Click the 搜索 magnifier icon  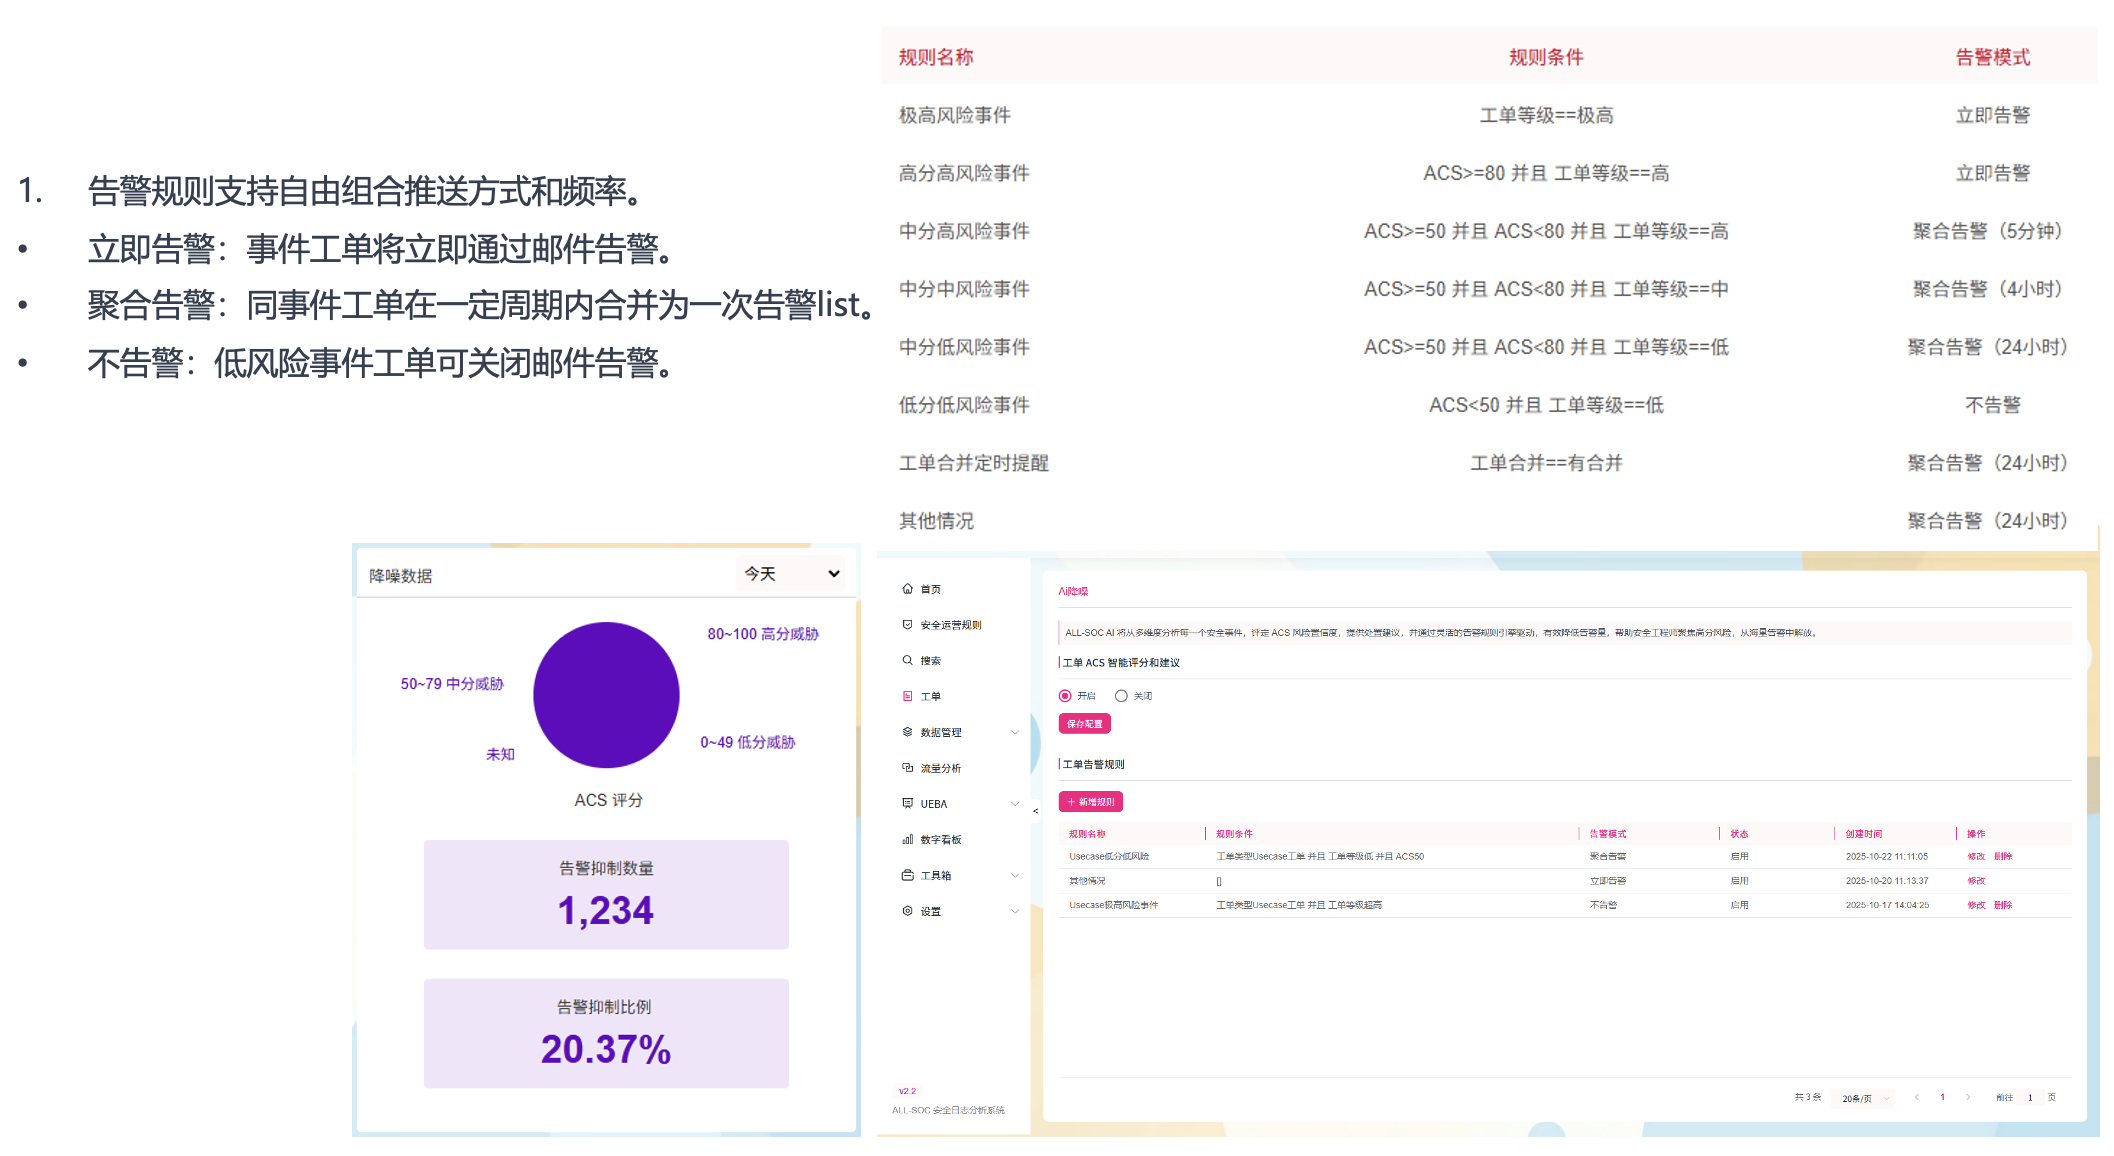click(907, 660)
